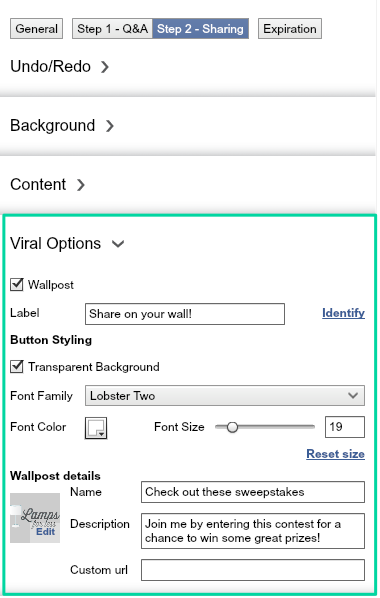Open the Font Color swatch picker
The image size is (380, 598).
pyautogui.click(x=96, y=428)
